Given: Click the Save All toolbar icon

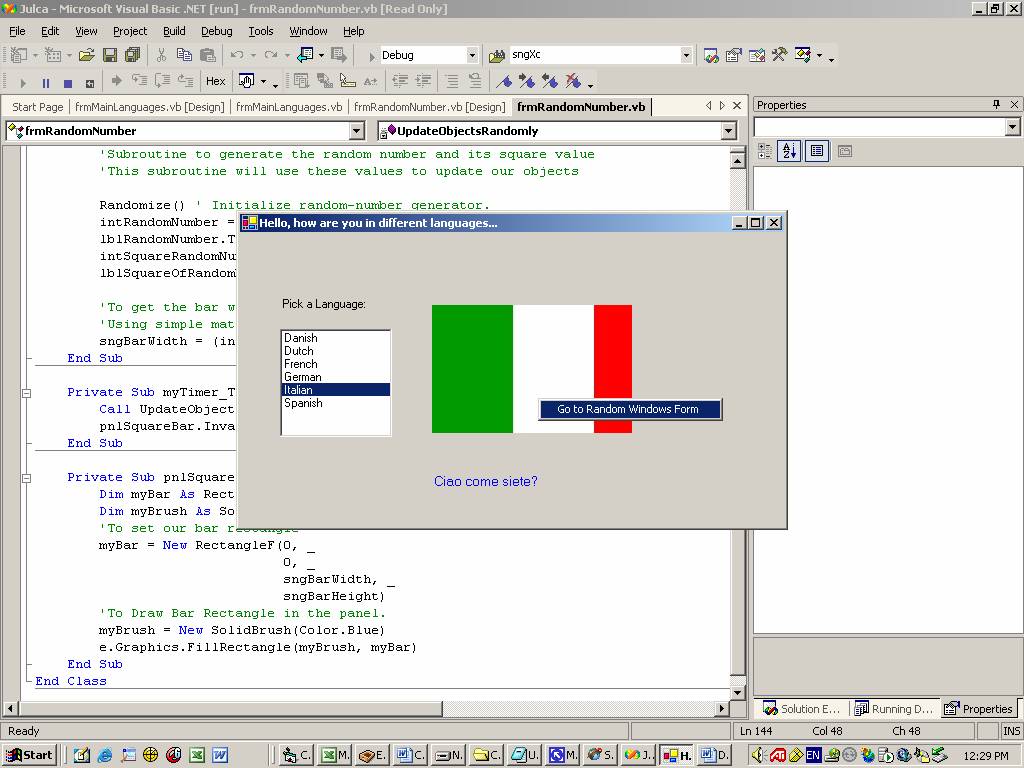Looking at the screenshot, I should click(132, 55).
